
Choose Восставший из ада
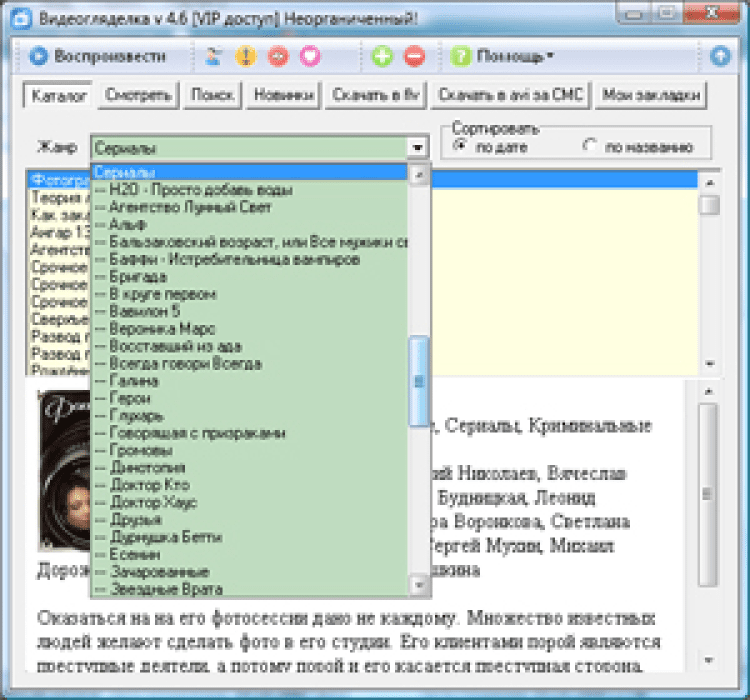(x=249, y=346)
